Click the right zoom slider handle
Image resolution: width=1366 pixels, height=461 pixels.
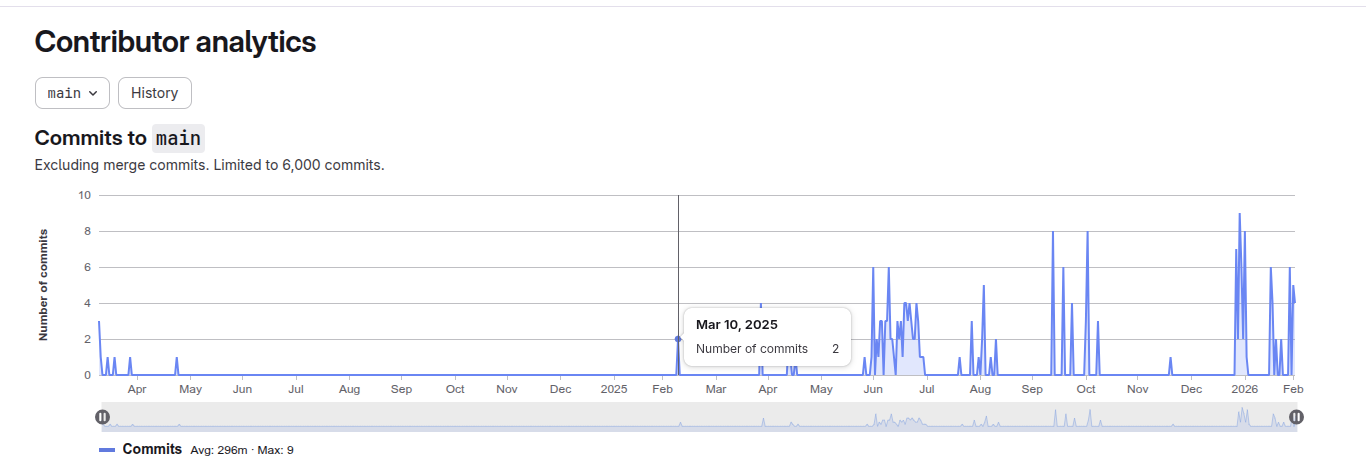tap(1296, 417)
